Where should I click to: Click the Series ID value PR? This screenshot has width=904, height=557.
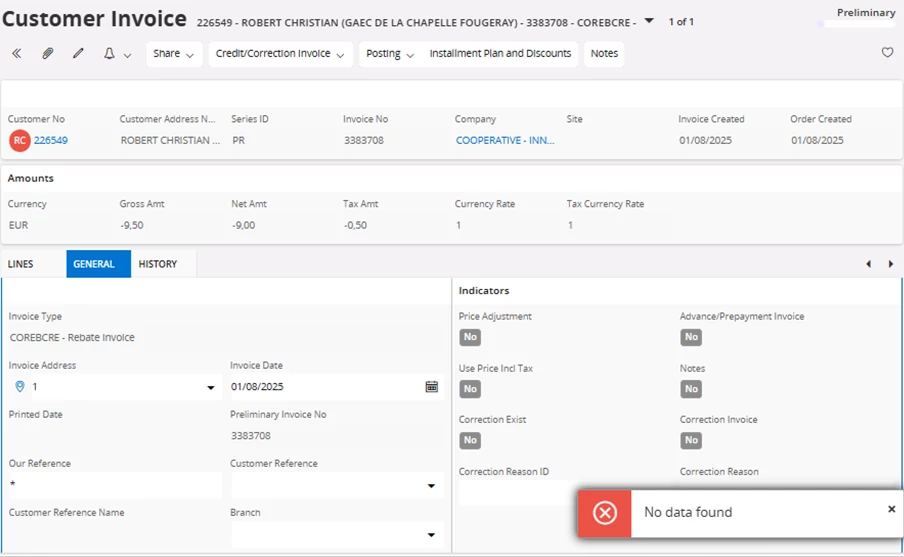pyautogui.click(x=239, y=140)
